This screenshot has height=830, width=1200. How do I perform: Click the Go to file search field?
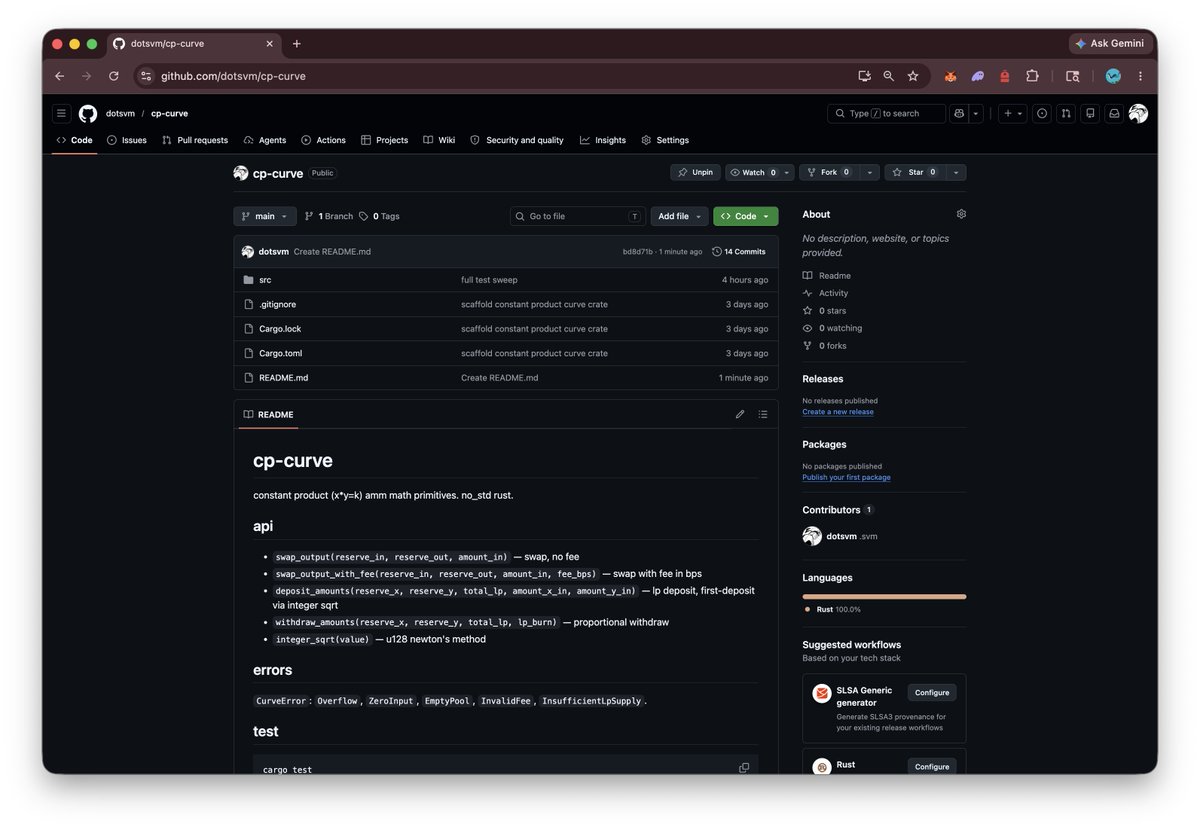click(x=578, y=216)
